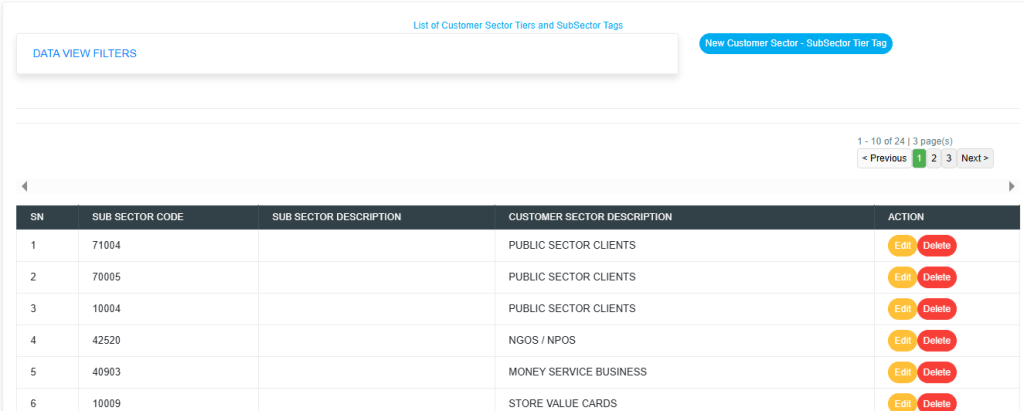Sort by Sub Sector Code column header
This screenshot has width=1024, height=411.
tap(137, 217)
